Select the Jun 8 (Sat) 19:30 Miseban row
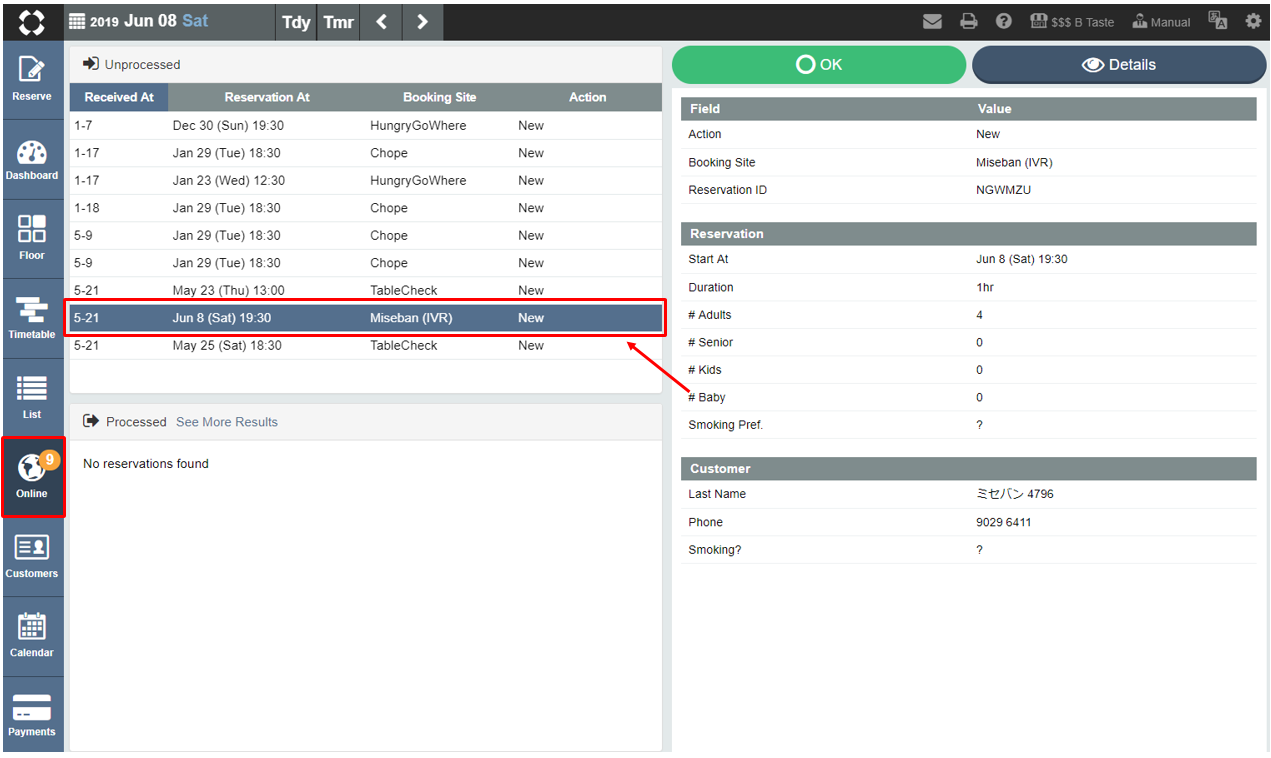This screenshot has width=1271, height=758. pos(366,318)
